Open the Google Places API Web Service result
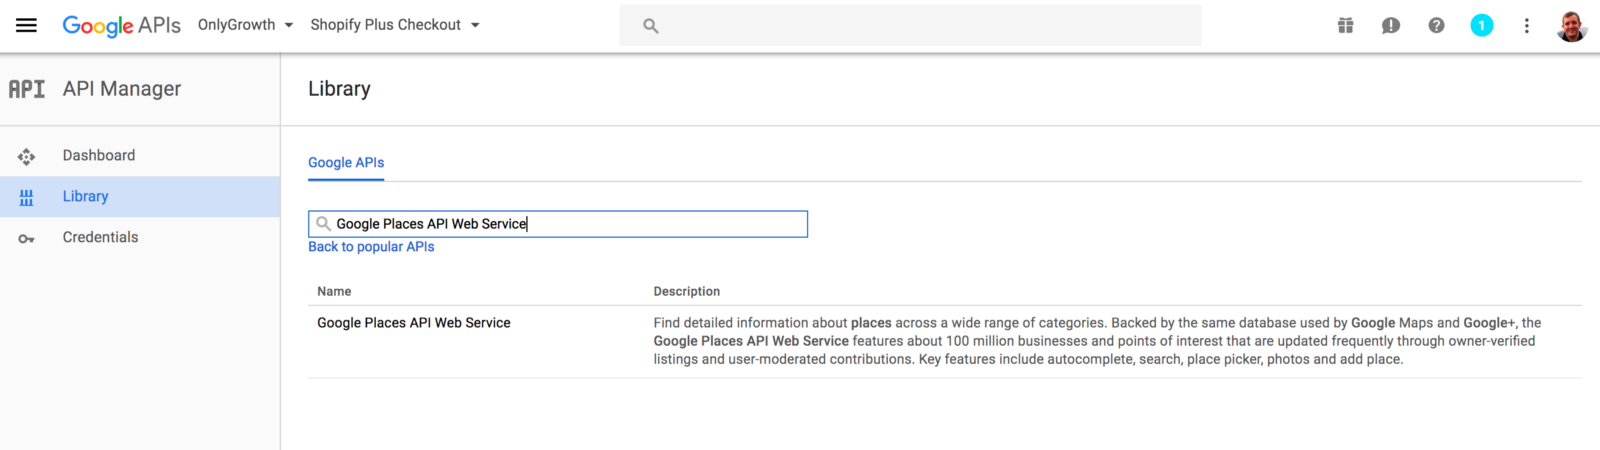The image size is (1600, 450). [x=414, y=323]
